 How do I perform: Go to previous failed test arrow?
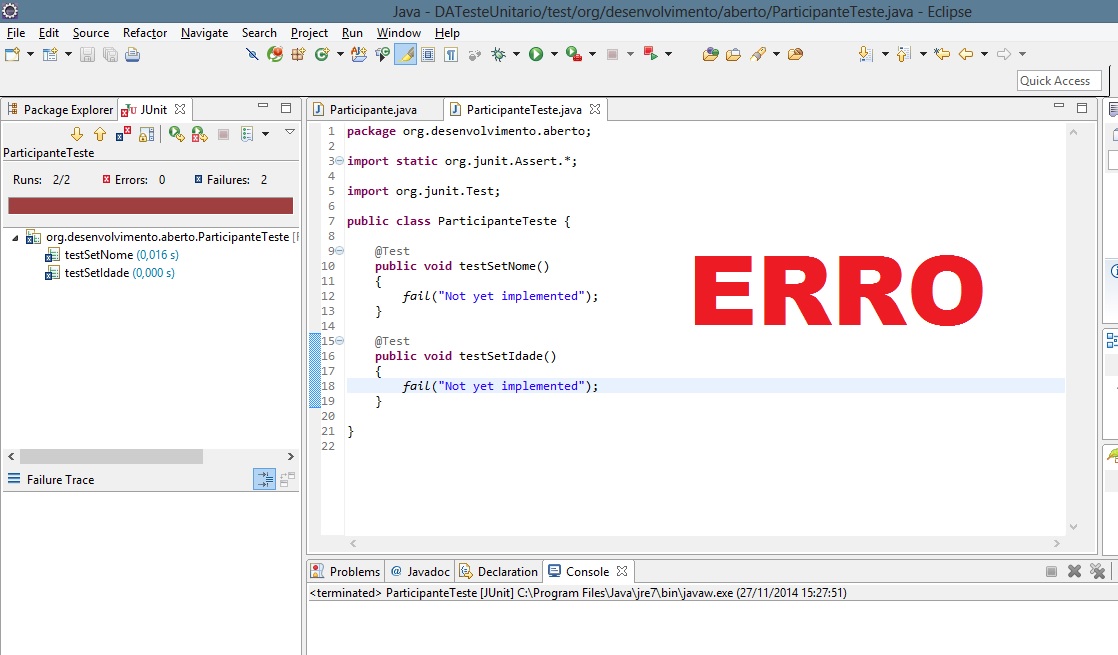click(100, 134)
